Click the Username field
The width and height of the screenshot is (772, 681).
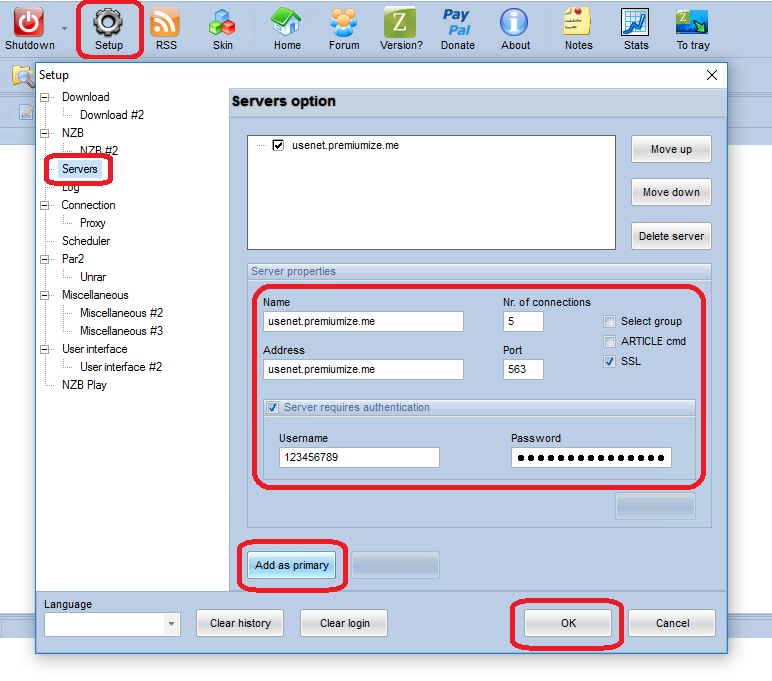(x=359, y=457)
